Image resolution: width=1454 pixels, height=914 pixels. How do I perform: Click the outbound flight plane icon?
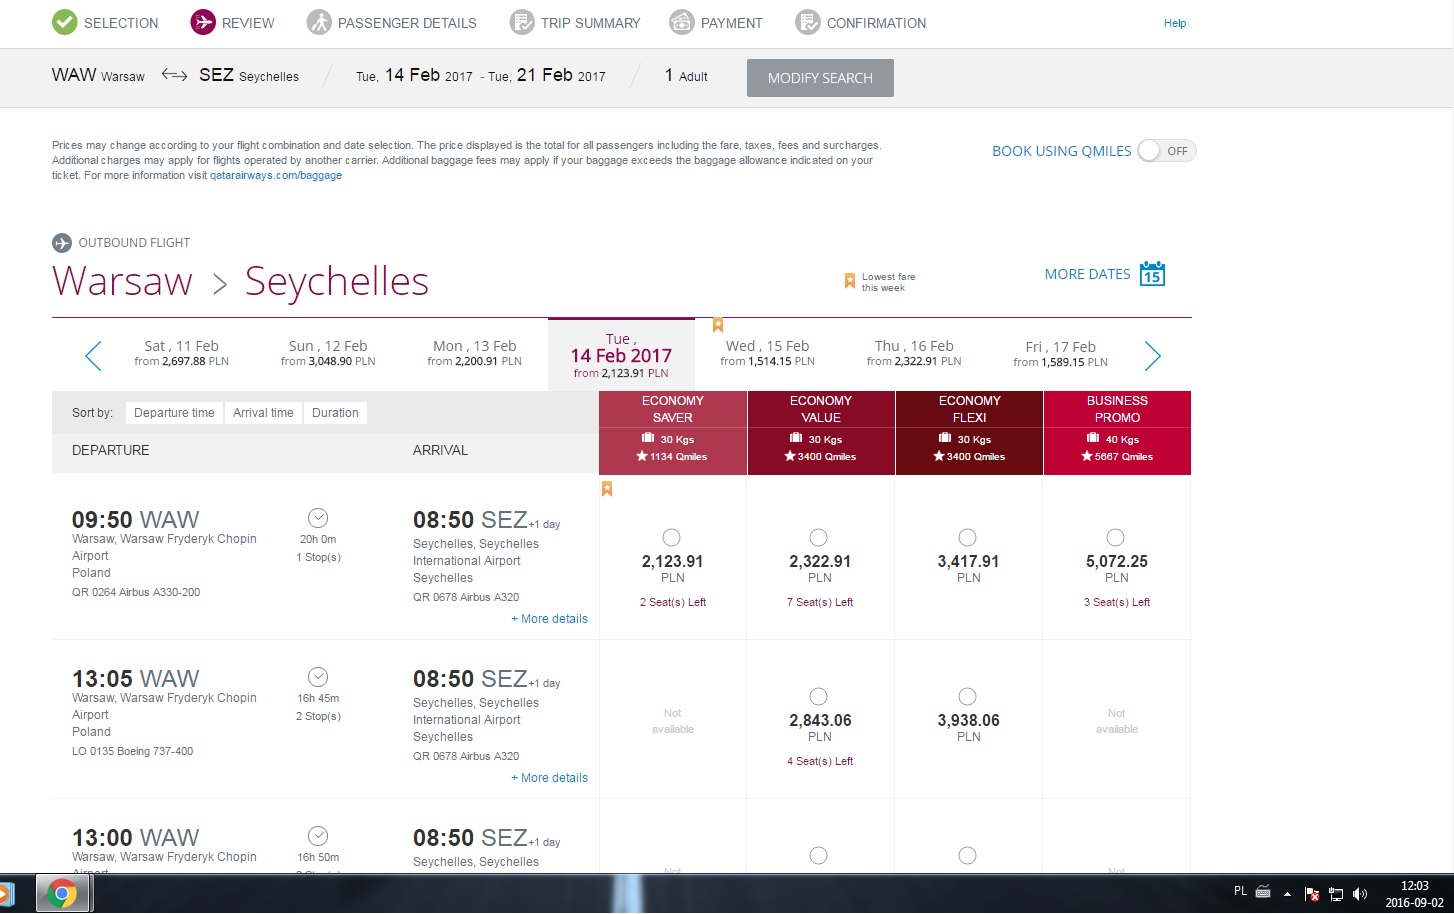[x=62, y=243]
